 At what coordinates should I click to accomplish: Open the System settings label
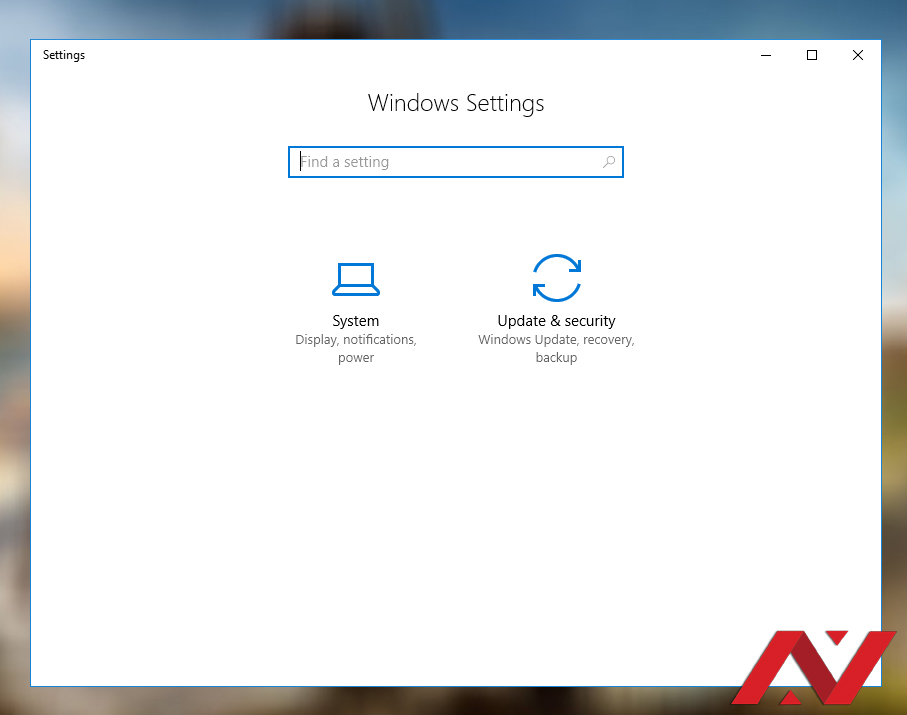[356, 320]
